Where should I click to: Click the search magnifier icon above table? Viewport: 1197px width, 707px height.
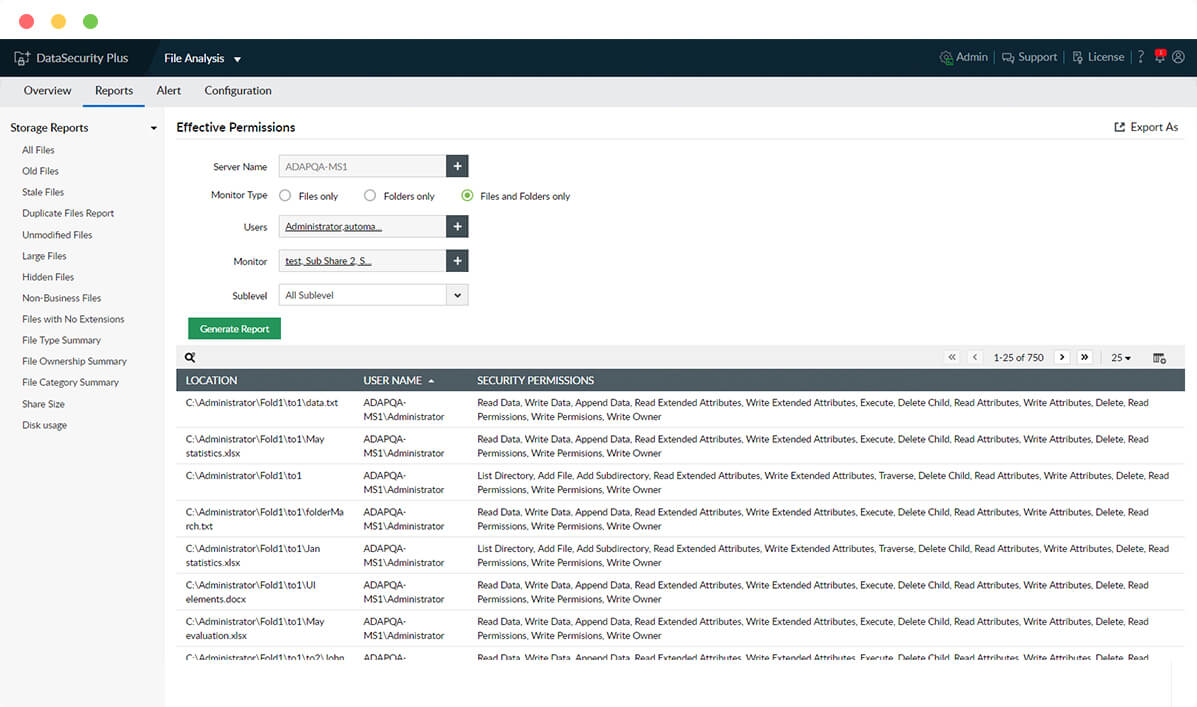(190, 357)
